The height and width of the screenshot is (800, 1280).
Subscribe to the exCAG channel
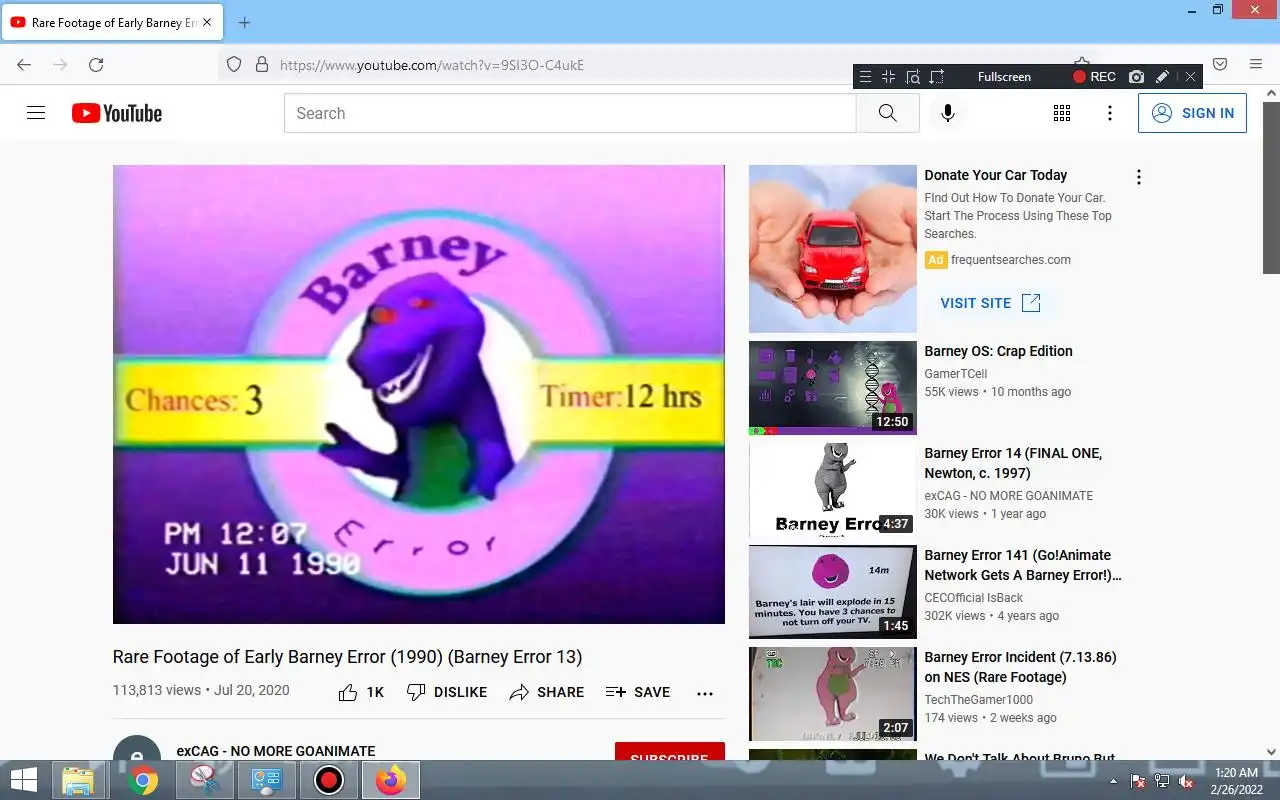click(670, 754)
